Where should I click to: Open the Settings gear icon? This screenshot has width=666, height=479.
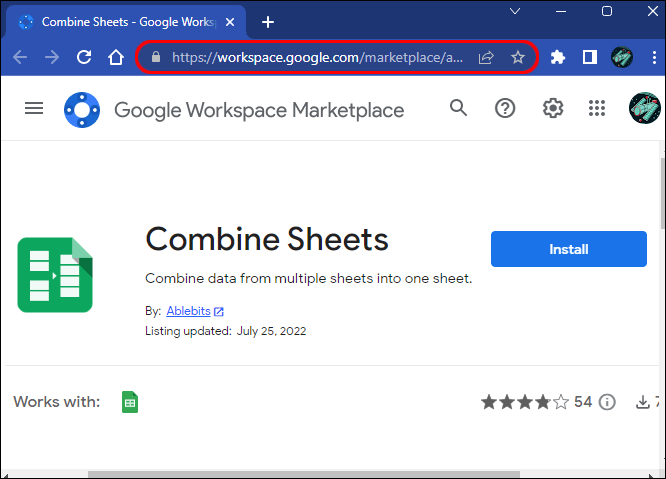[x=552, y=108]
